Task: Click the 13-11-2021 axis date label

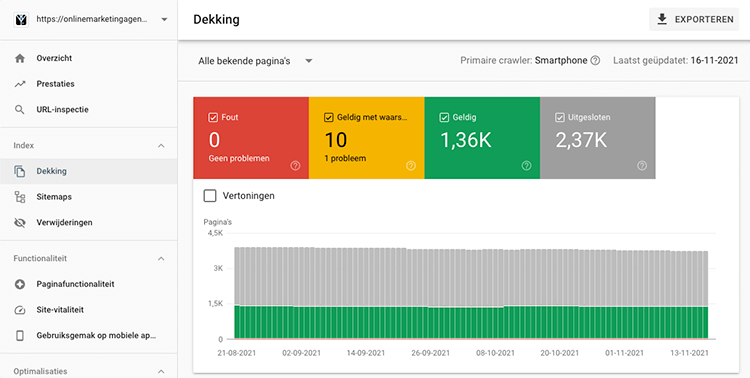Action: (x=689, y=353)
